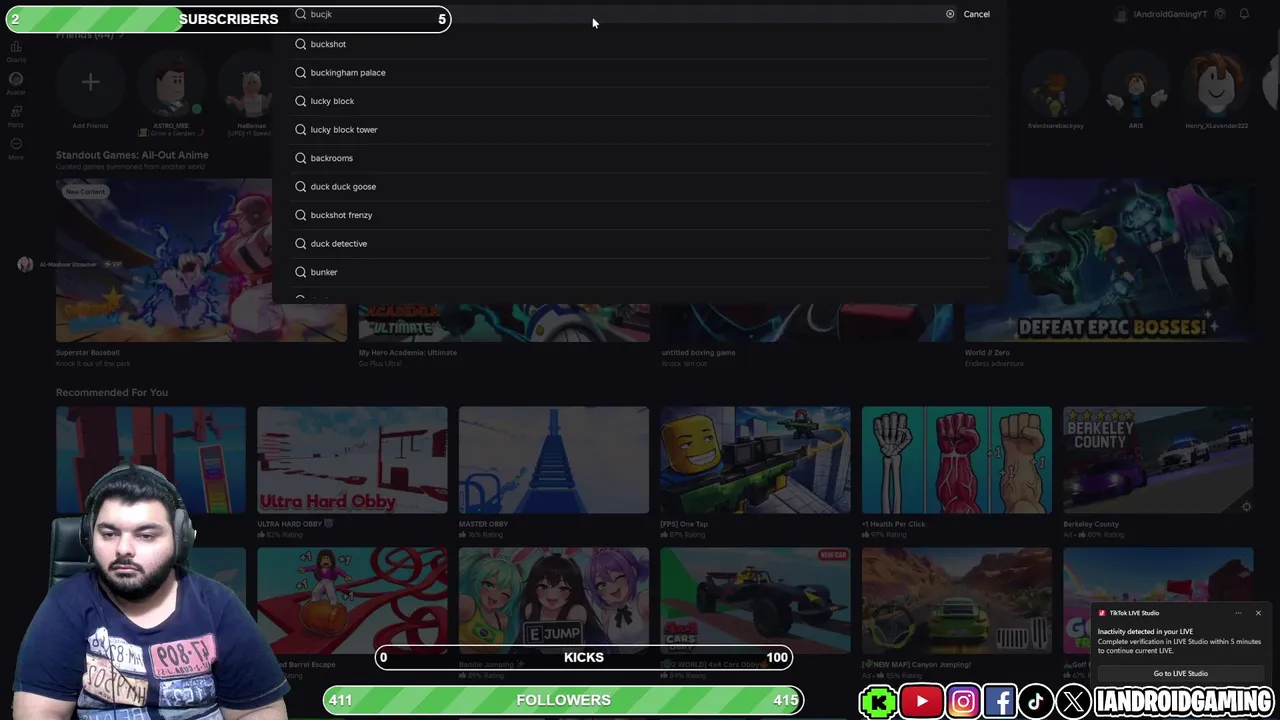Viewport: 1280px width, 720px height.
Task: Click the Recommended For You heading
Action: coord(112,392)
